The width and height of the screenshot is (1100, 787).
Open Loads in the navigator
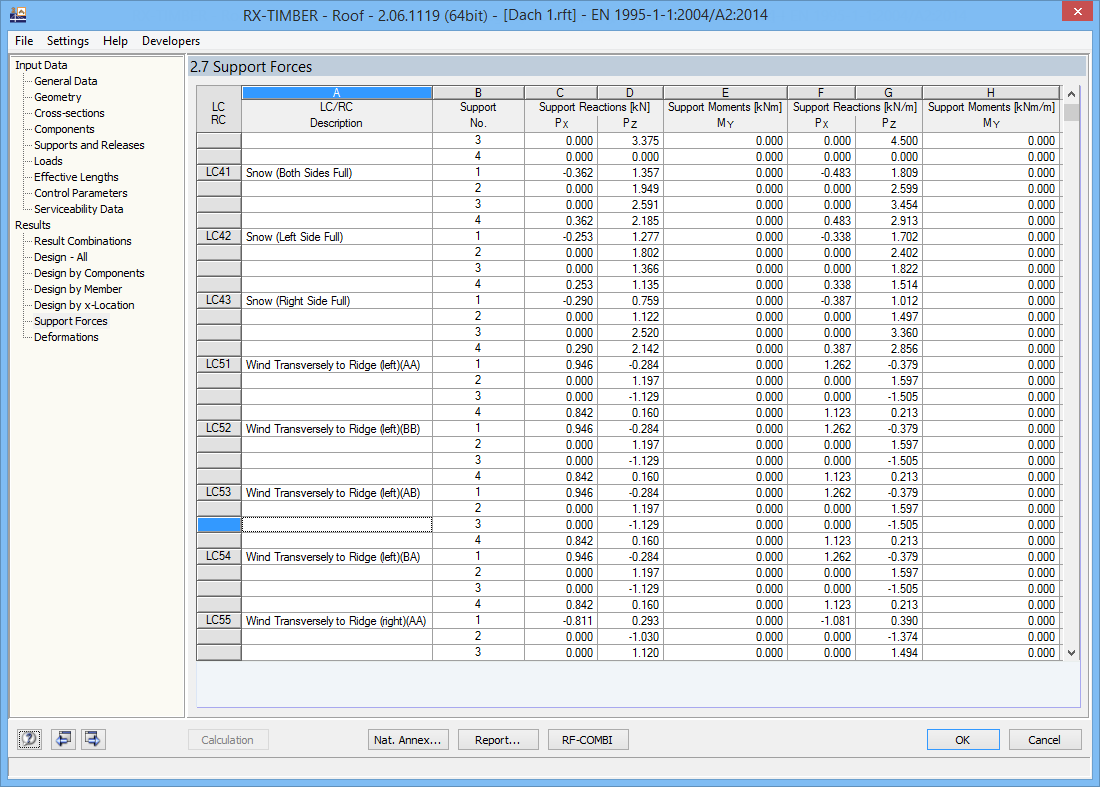point(48,161)
